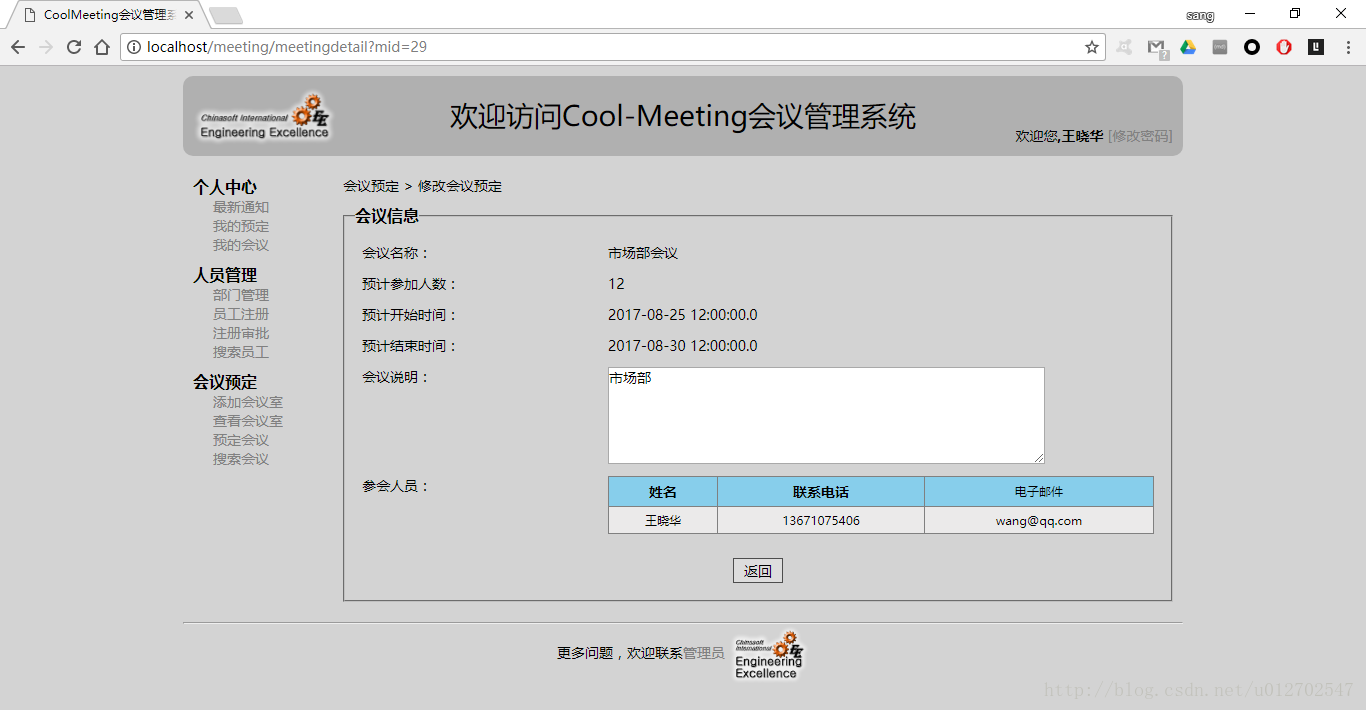
Task: Select the CoolMeeting browser tab
Action: coord(107,15)
